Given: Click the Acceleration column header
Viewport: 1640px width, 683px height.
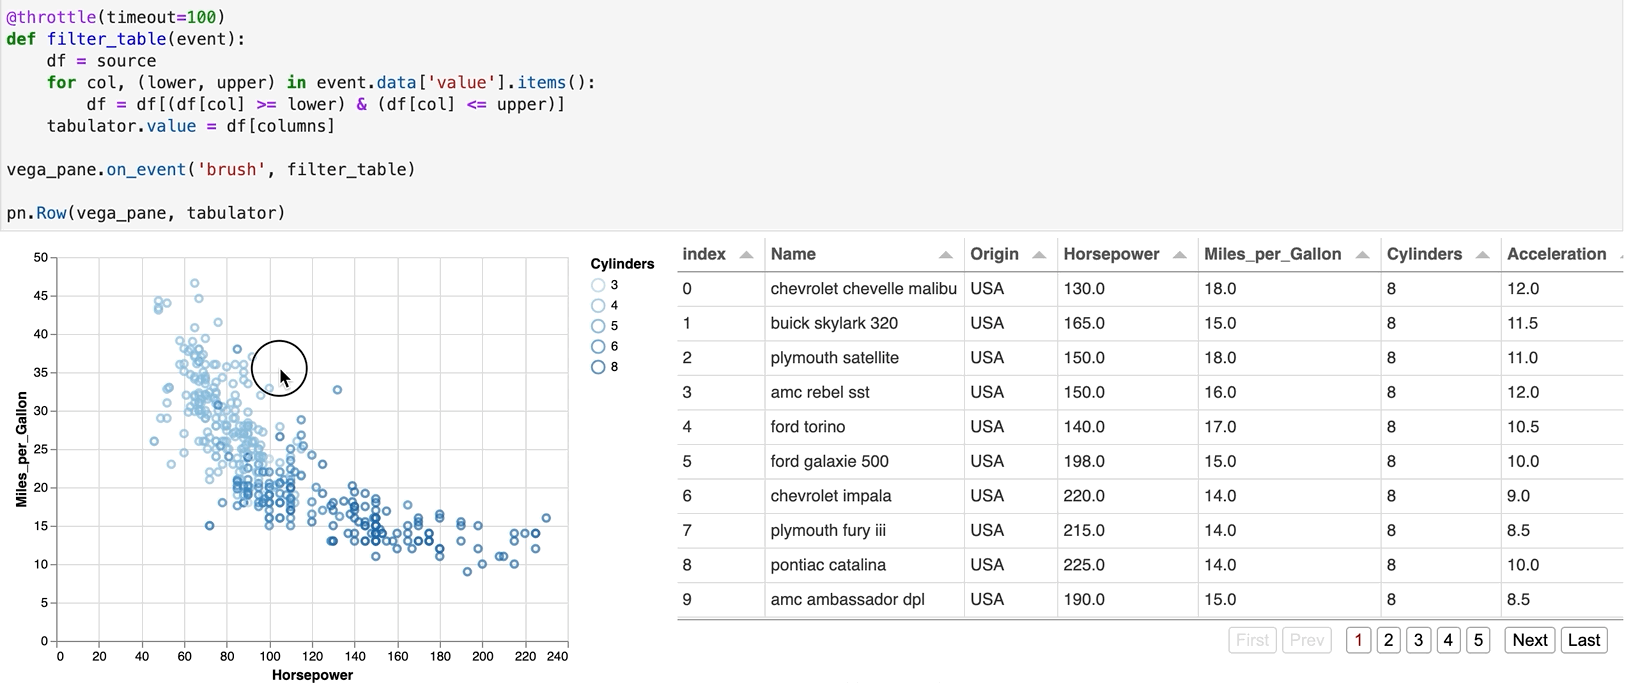Looking at the screenshot, I should [1556, 254].
